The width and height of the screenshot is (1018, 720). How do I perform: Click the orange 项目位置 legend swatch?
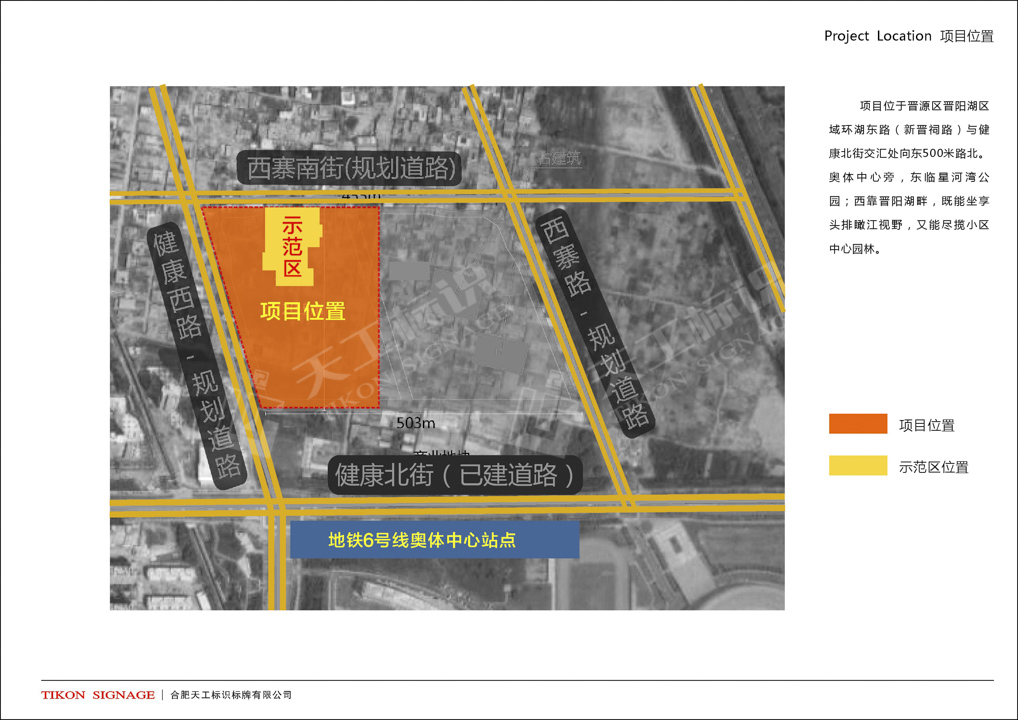(x=857, y=424)
